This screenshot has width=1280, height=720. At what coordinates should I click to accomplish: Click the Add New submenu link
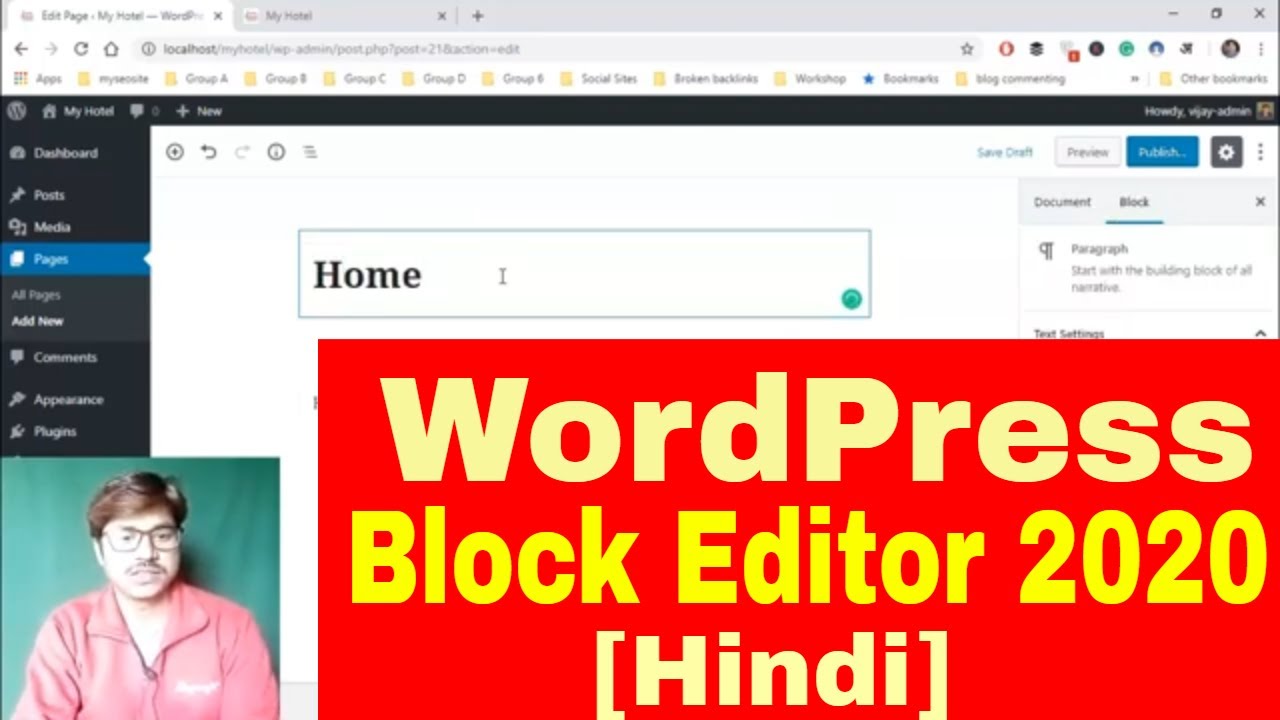click(x=37, y=321)
